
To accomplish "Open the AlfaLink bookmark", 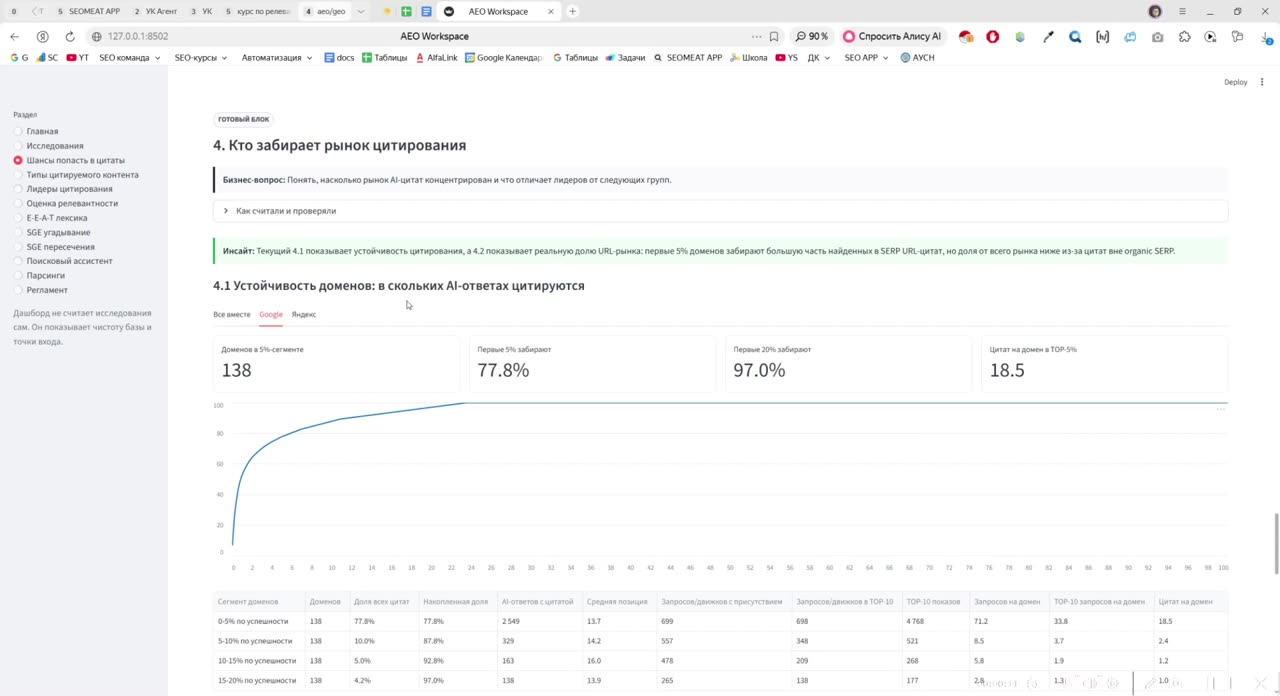I will coord(436,58).
